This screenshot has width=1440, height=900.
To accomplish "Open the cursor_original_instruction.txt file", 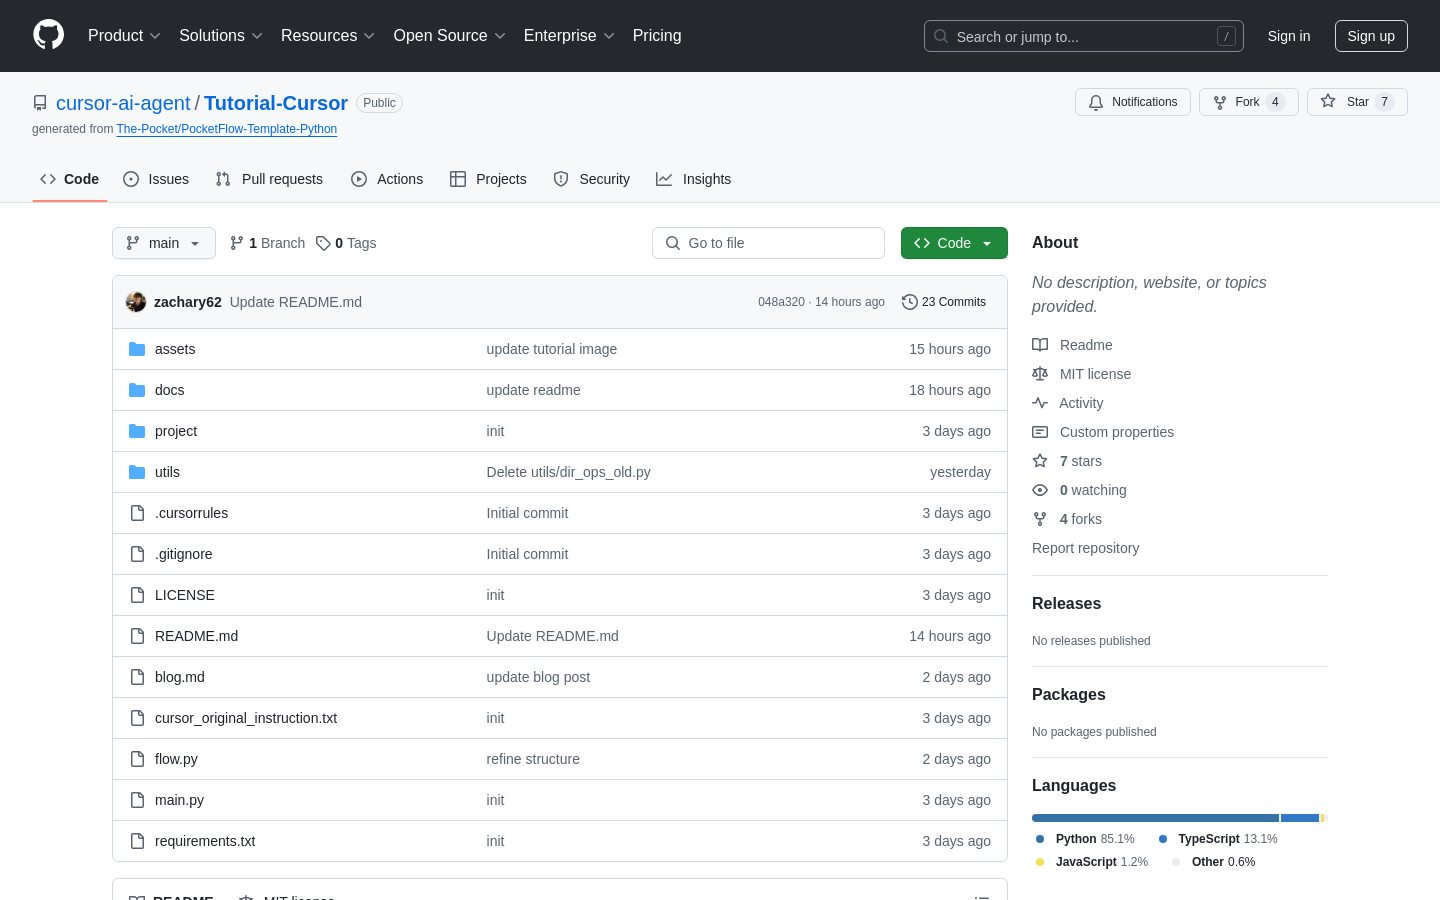I will tap(246, 718).
